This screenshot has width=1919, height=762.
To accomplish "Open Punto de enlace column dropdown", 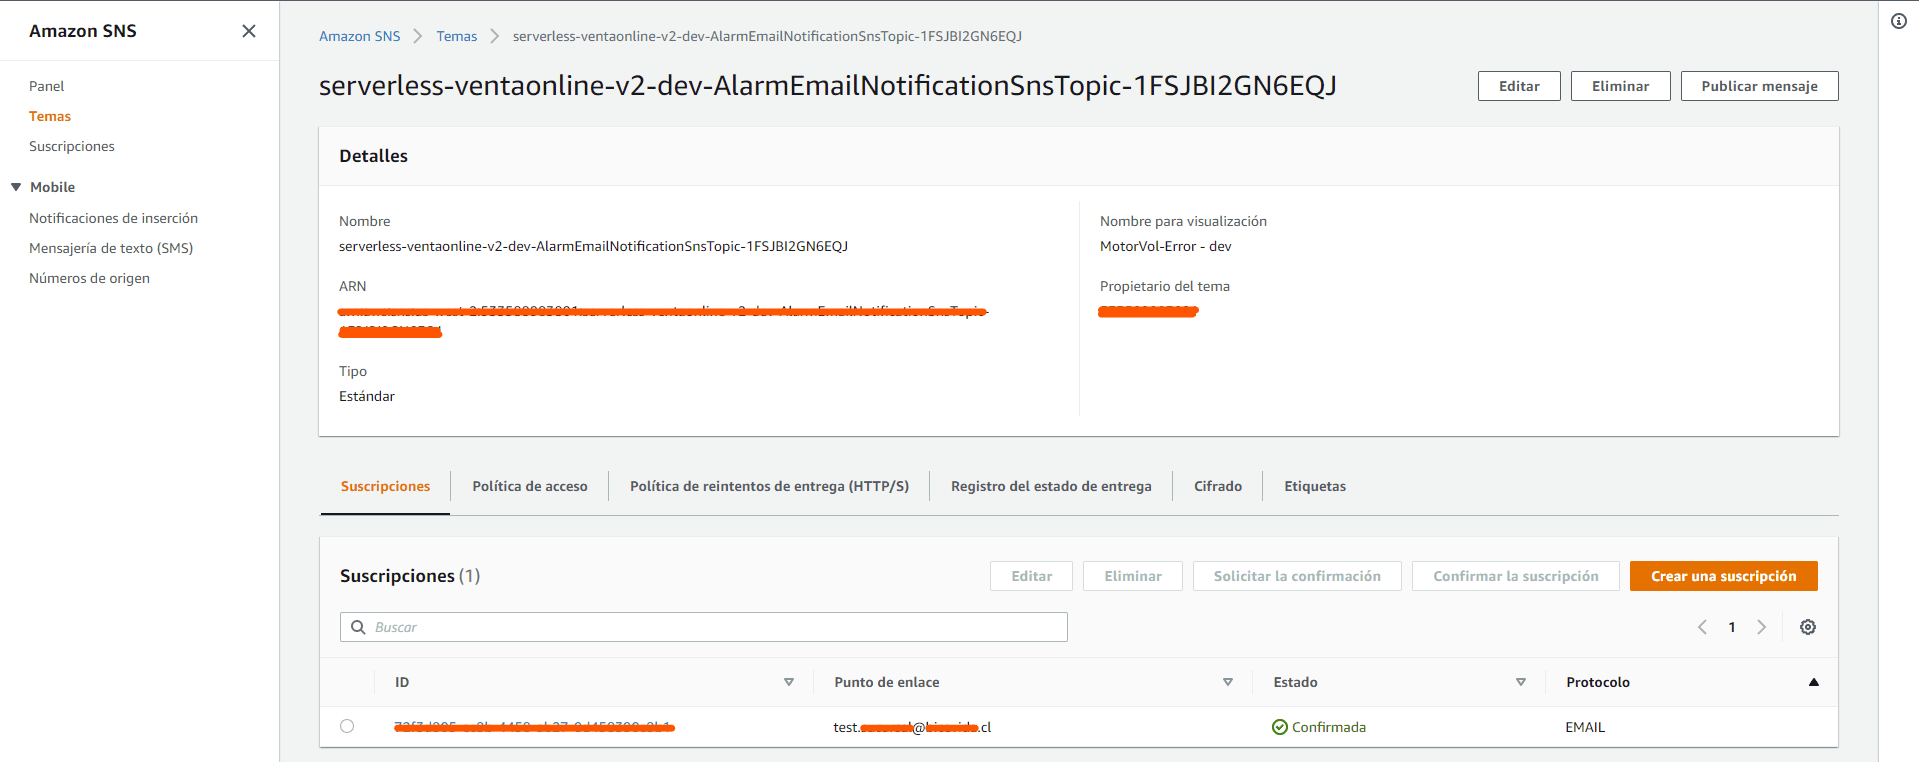I will 1227,682.
